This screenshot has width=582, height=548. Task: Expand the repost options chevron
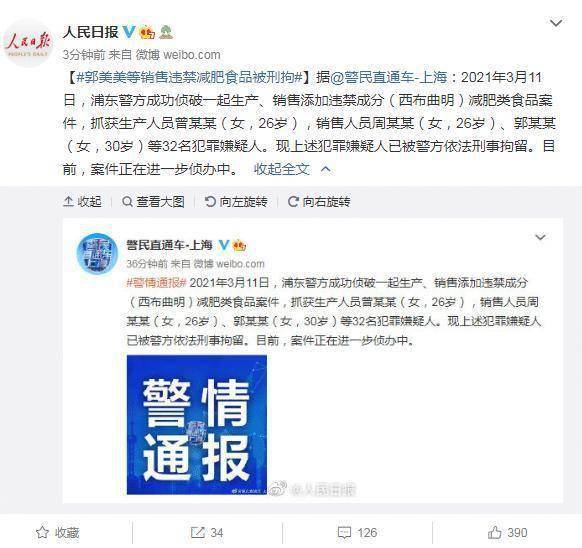pos(540,237)
